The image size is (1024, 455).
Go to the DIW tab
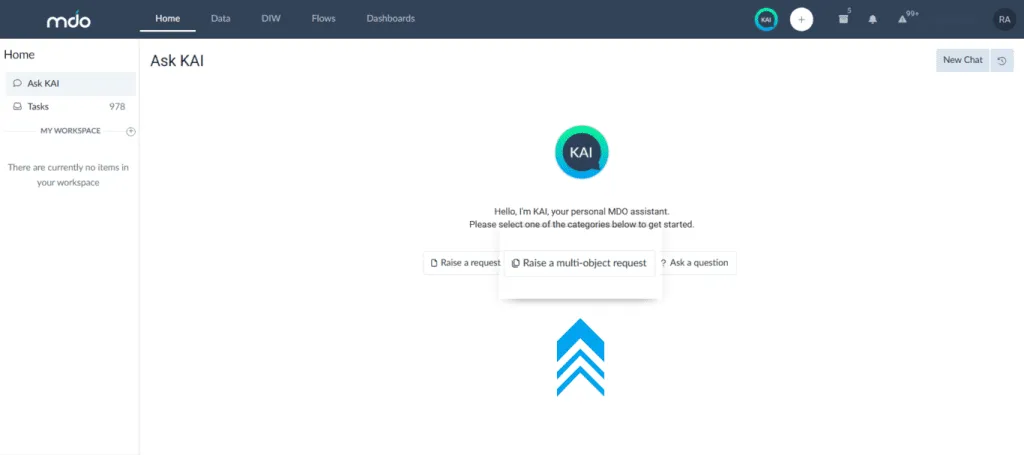point(271,18)
